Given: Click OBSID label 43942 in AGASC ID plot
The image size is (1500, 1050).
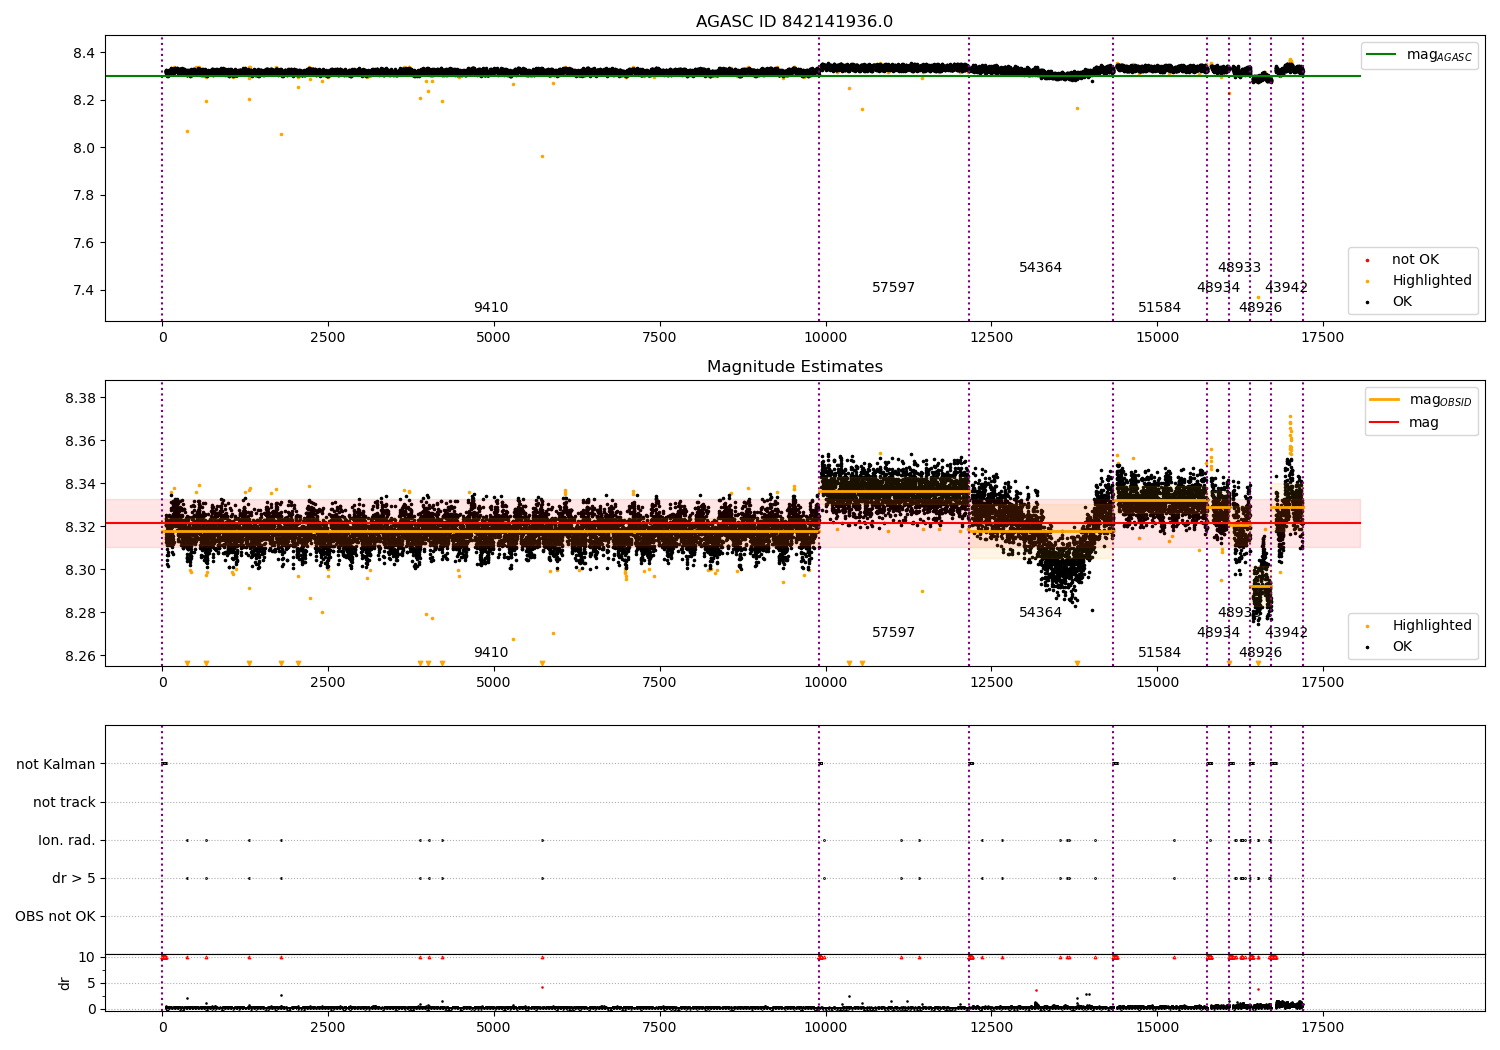Looking at the screenshot, I should [1286, 288].
